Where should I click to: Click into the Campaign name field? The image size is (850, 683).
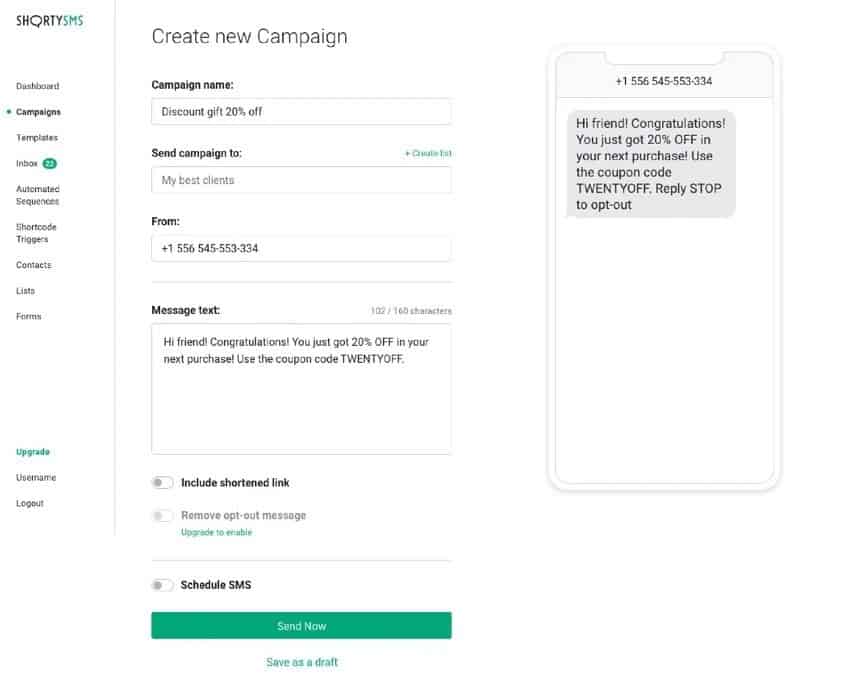click(x=301, y=112)
